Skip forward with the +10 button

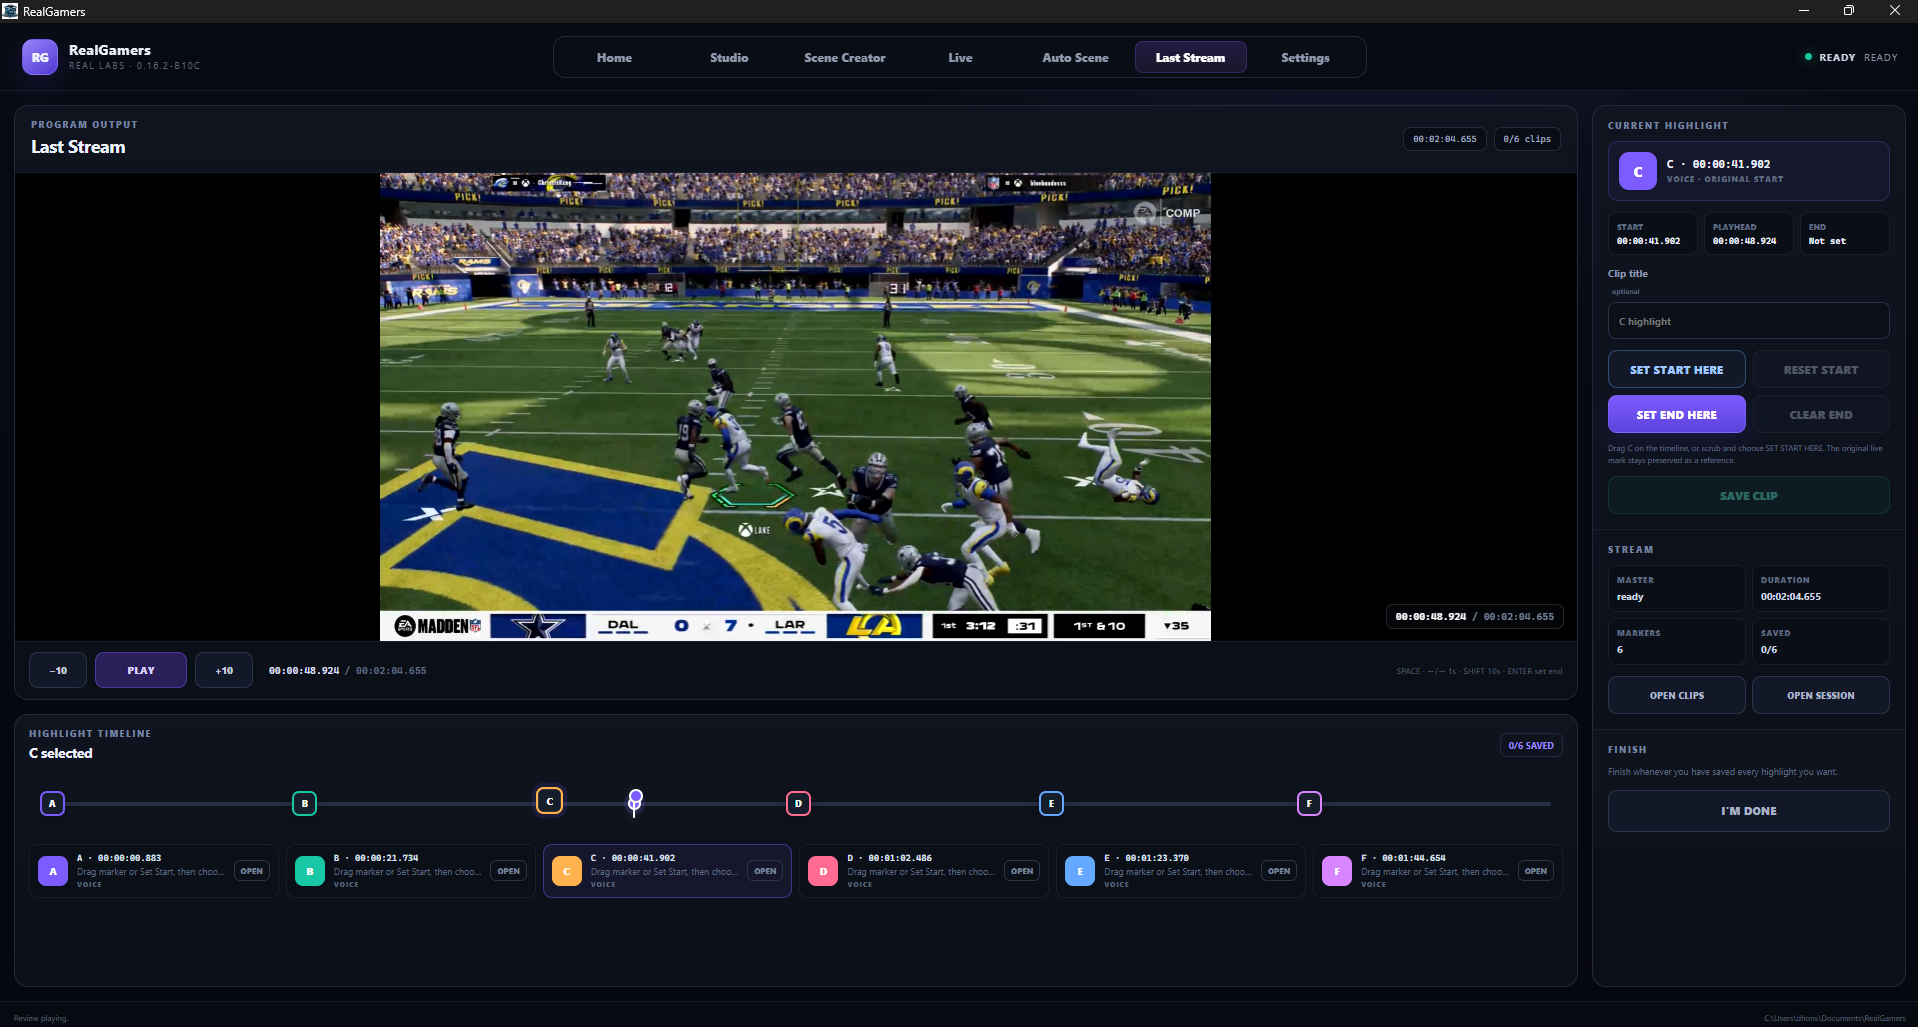tap(224, 670)
